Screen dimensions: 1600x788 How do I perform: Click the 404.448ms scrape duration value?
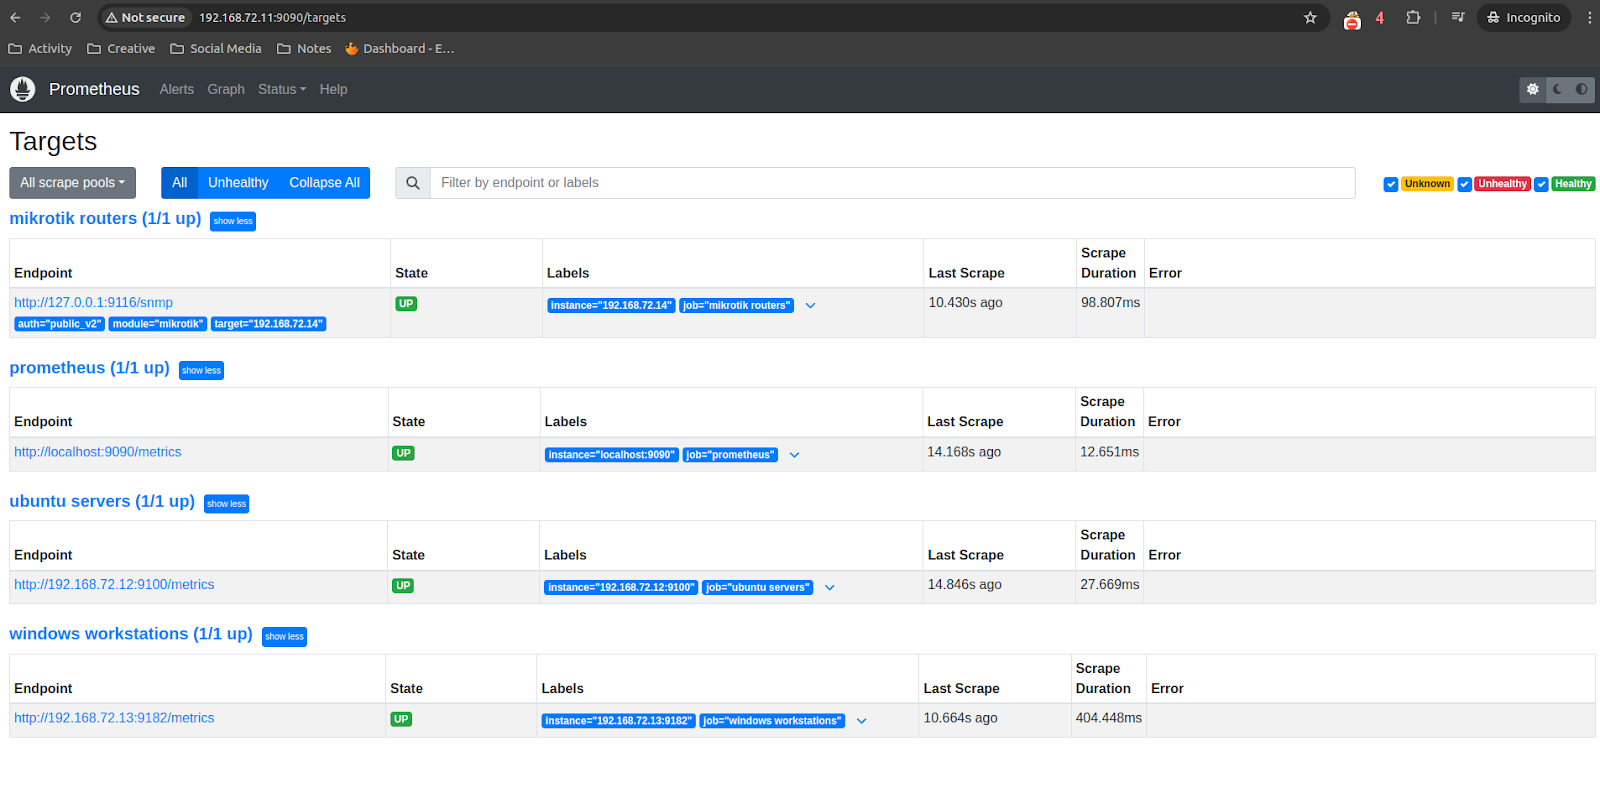pyautogui.click(x=1108, y=718)
